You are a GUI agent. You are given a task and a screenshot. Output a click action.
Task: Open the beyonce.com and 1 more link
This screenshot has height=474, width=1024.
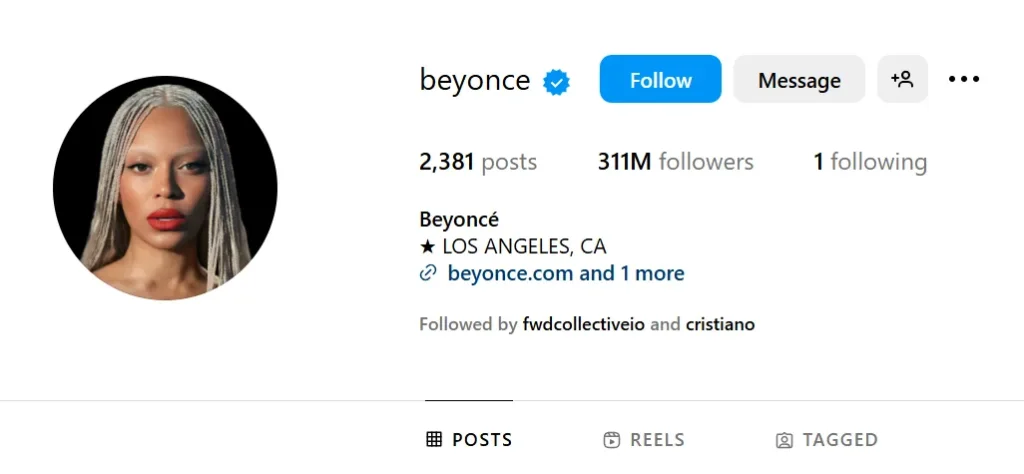566,273
